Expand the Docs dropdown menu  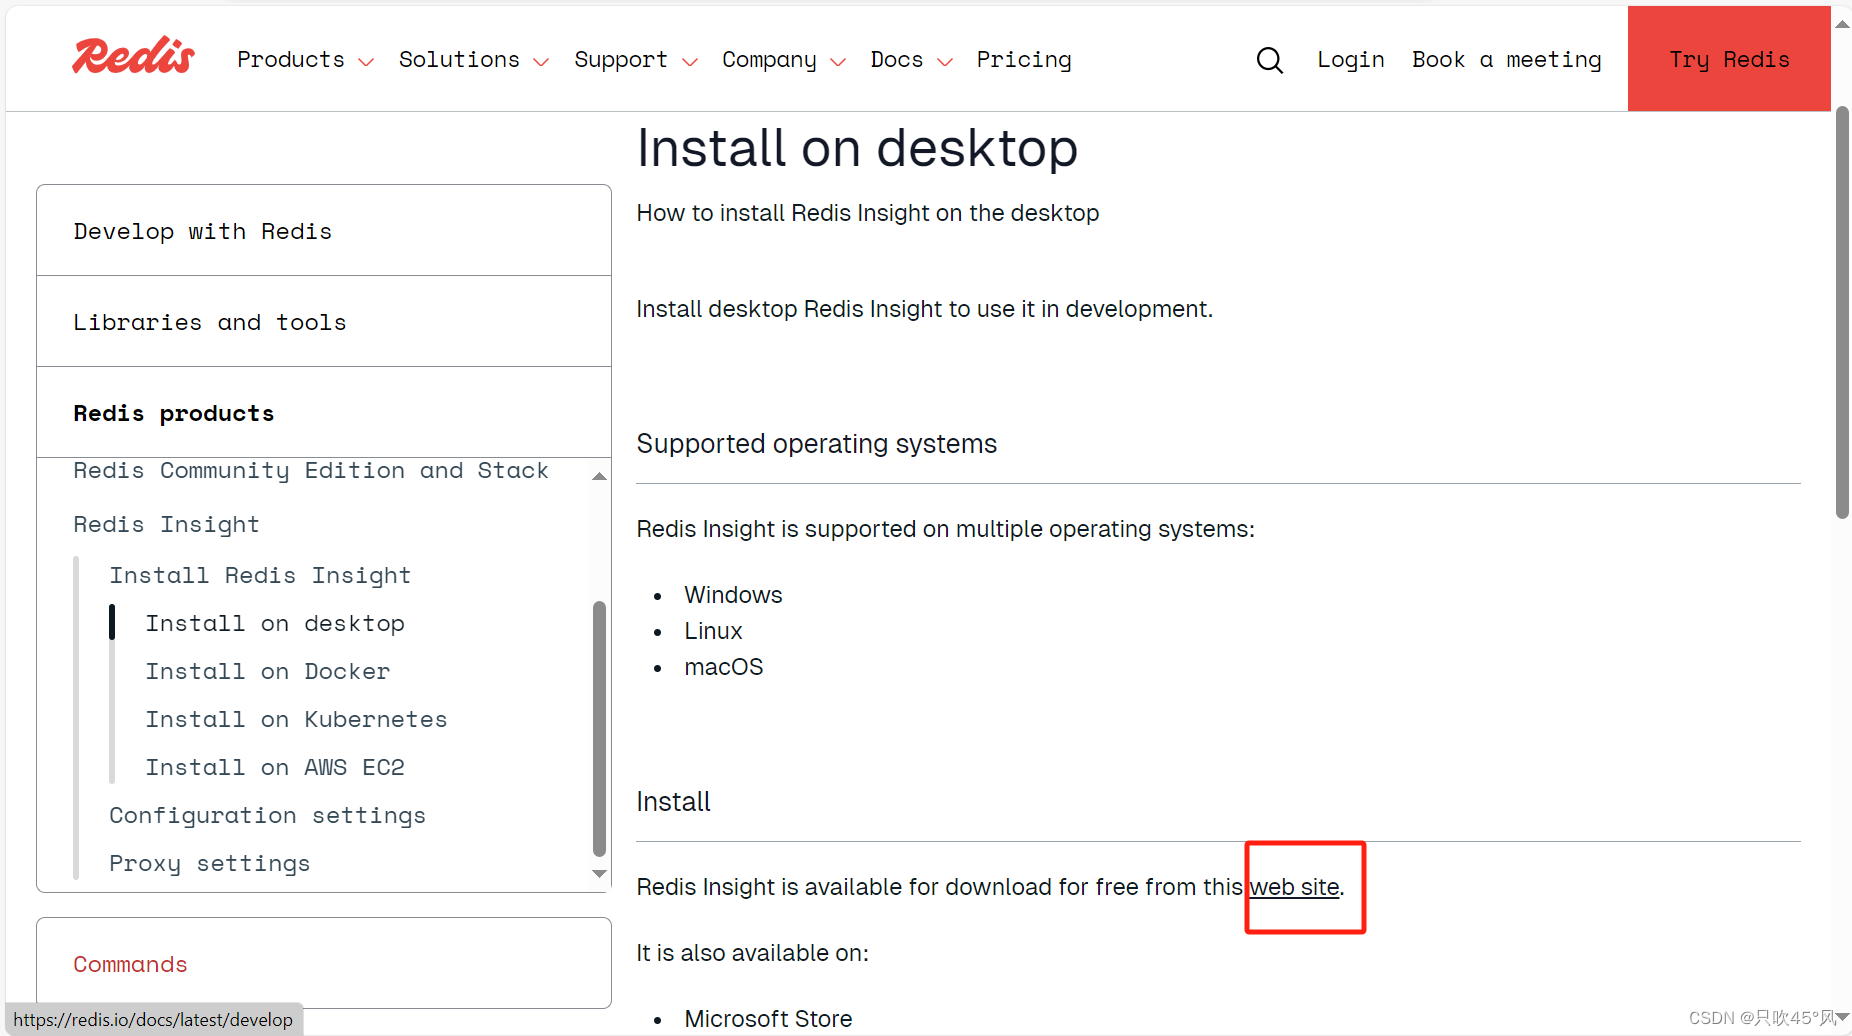point(911,60)
